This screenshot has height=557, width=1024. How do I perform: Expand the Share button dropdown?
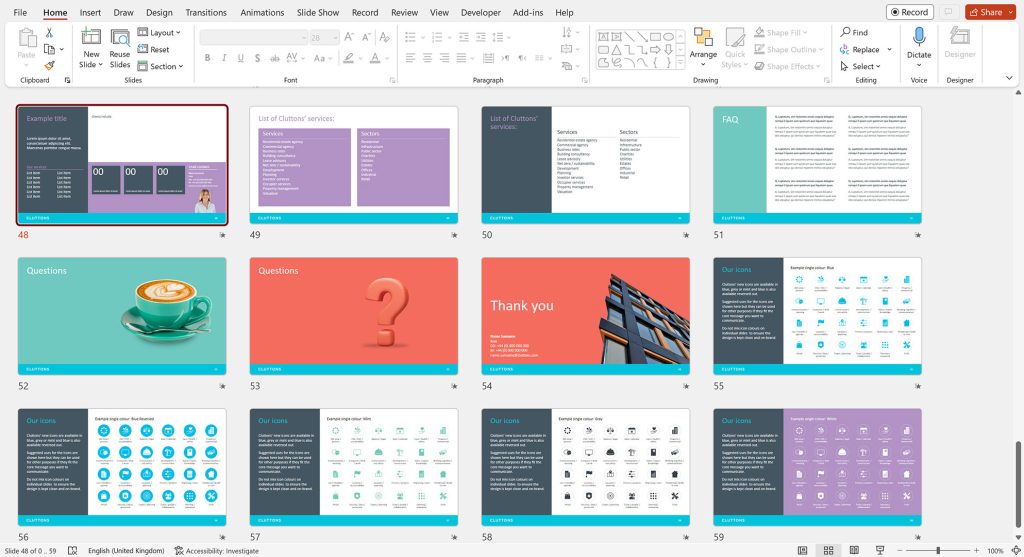(1010, 12)
